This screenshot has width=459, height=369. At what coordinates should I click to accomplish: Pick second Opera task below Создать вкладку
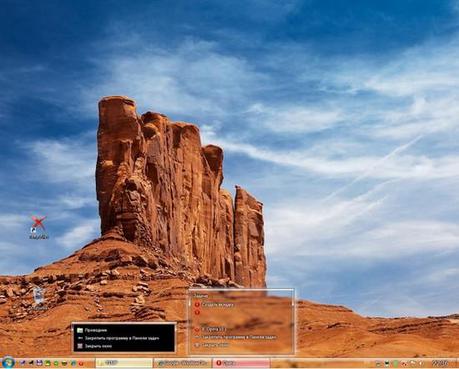pos(242,312)
